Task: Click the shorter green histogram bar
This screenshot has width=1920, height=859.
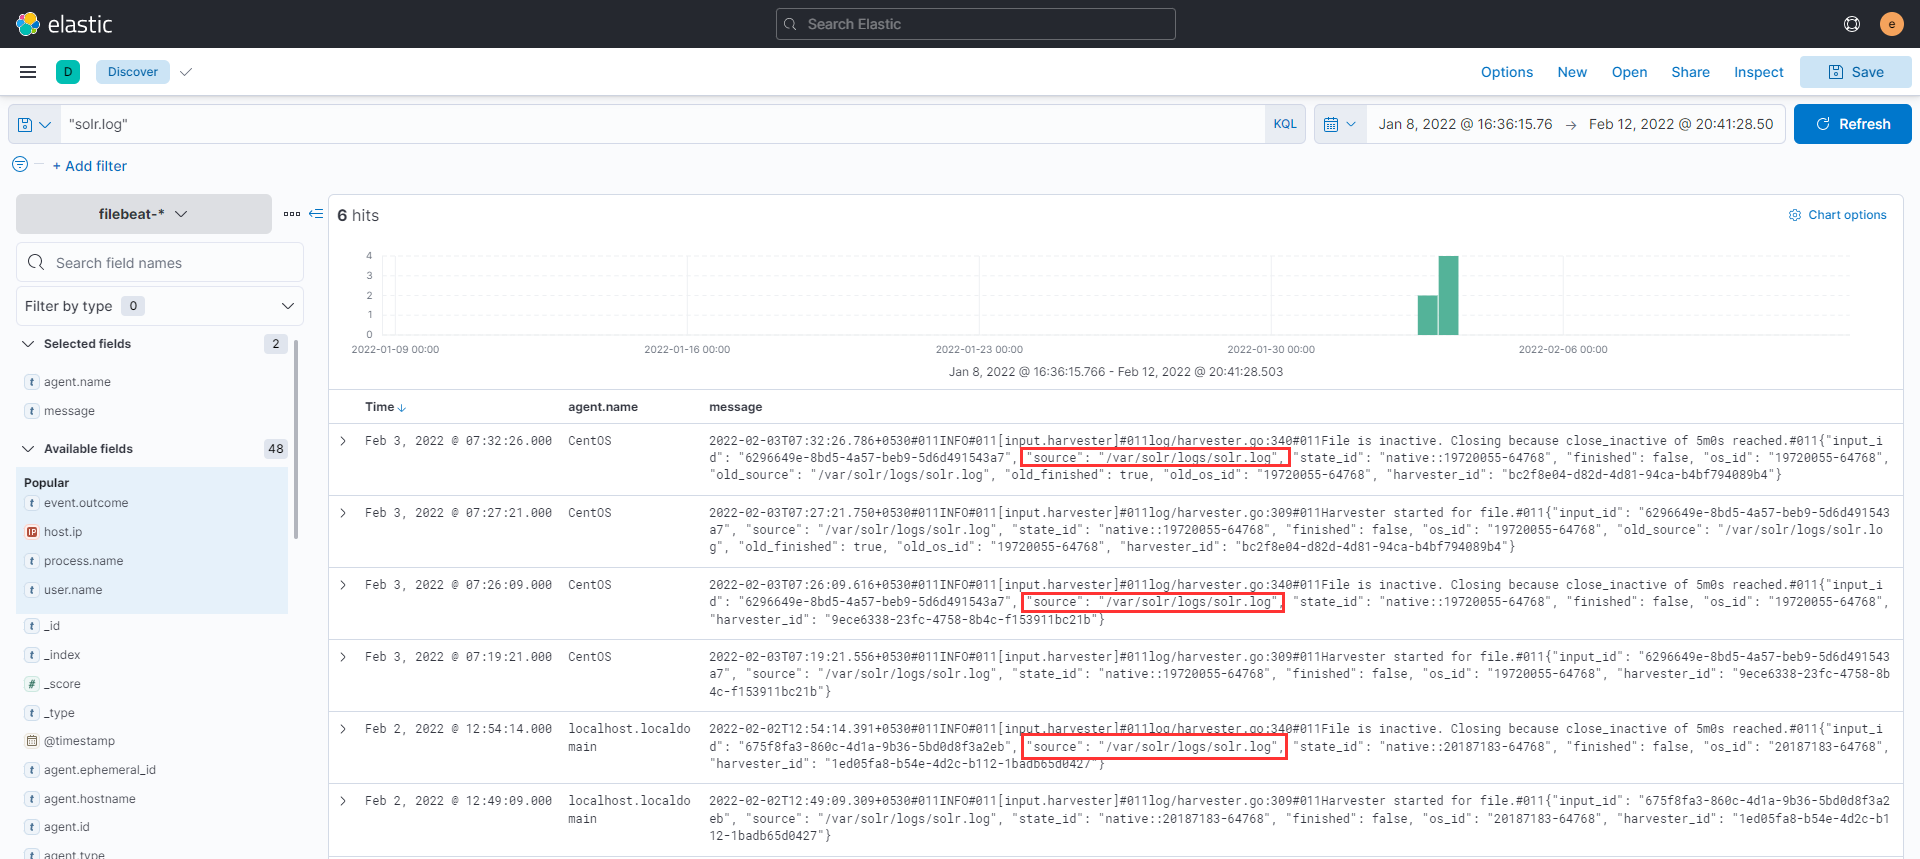Action: pos(1428,315)
